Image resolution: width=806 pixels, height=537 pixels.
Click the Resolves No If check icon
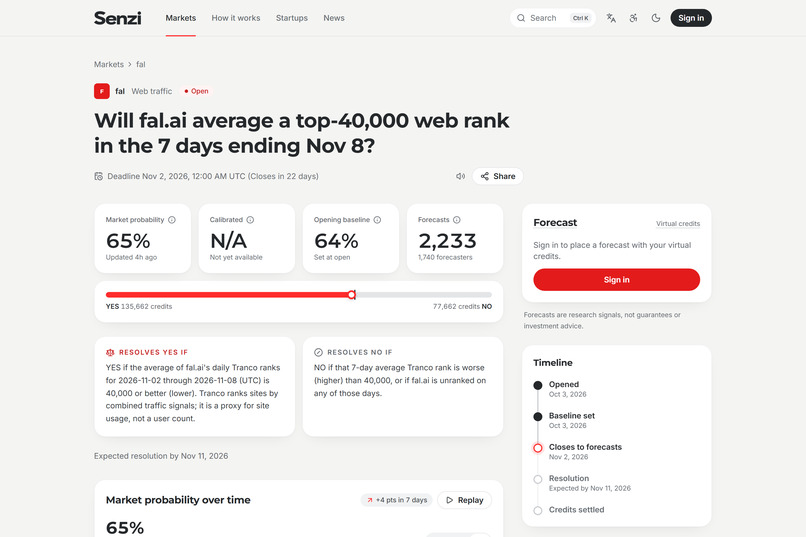coord(318,353)
